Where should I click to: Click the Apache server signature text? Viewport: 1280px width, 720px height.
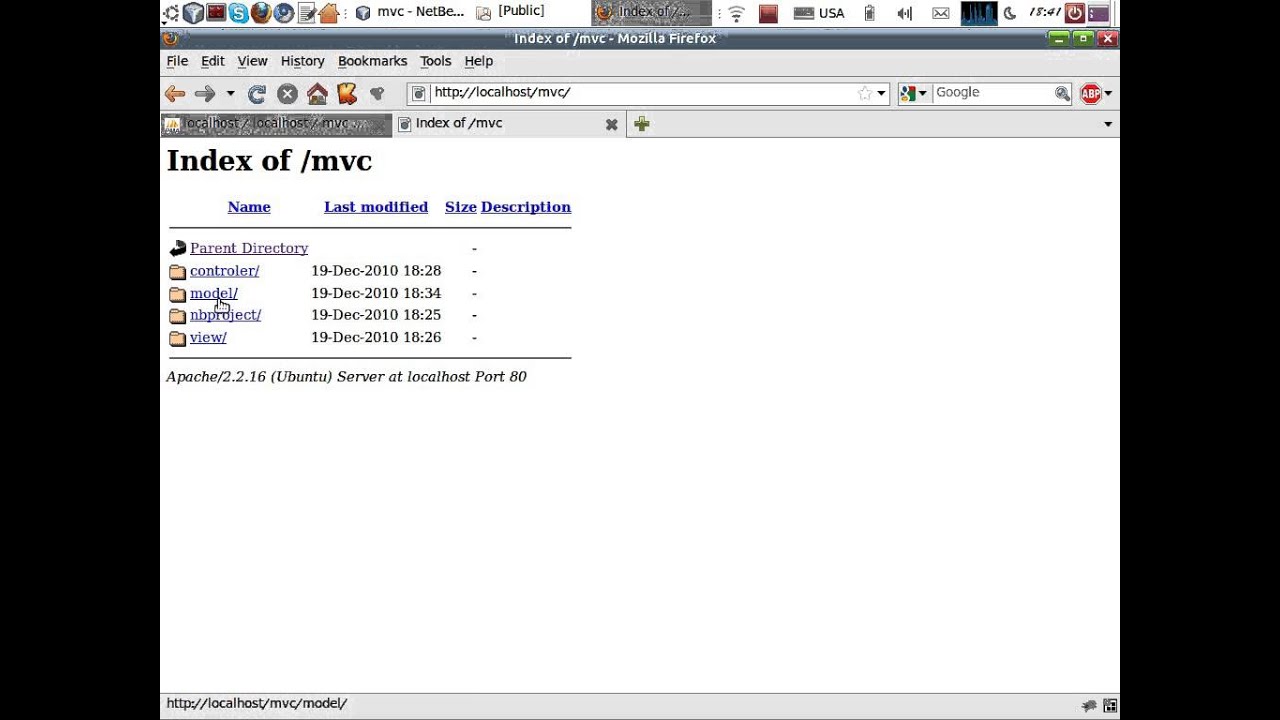pos(346,377)
